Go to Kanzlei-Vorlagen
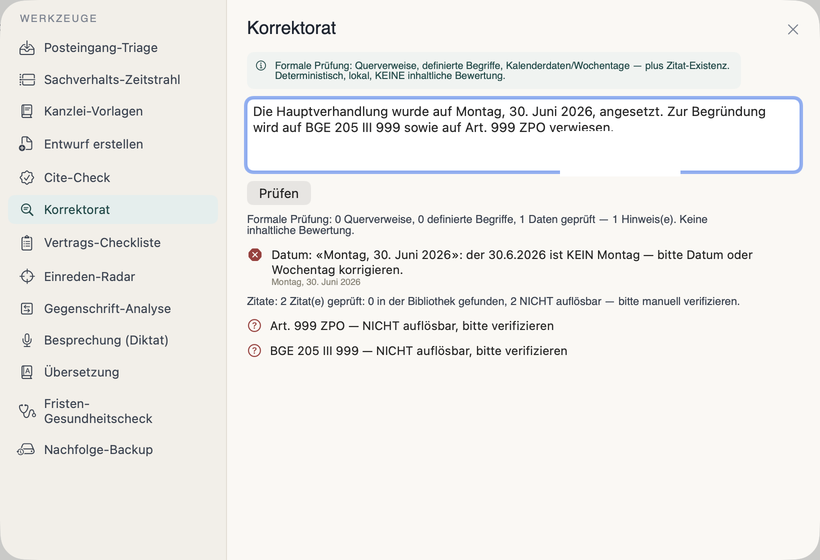820x560 pixels. [x=113, y=111]
